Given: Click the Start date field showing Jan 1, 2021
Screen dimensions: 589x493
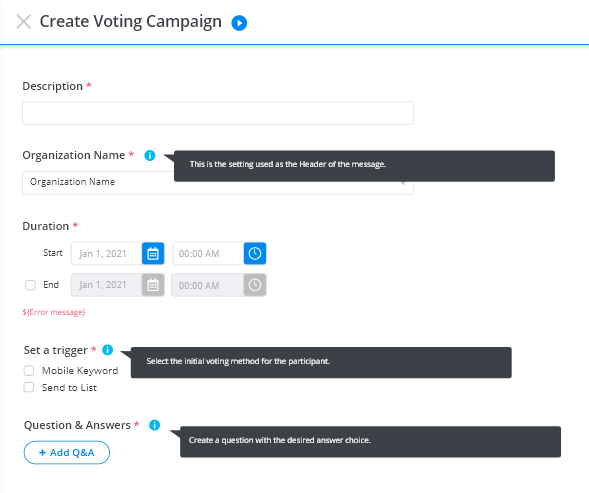Looking at the screenshot, I should 107,254.
